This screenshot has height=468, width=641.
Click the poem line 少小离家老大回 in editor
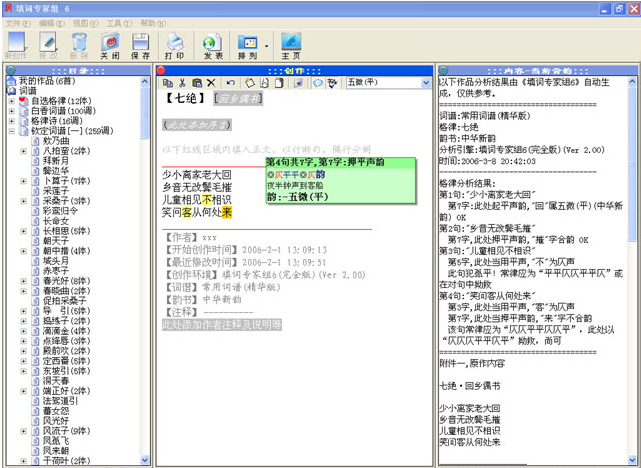pos(197,175)
